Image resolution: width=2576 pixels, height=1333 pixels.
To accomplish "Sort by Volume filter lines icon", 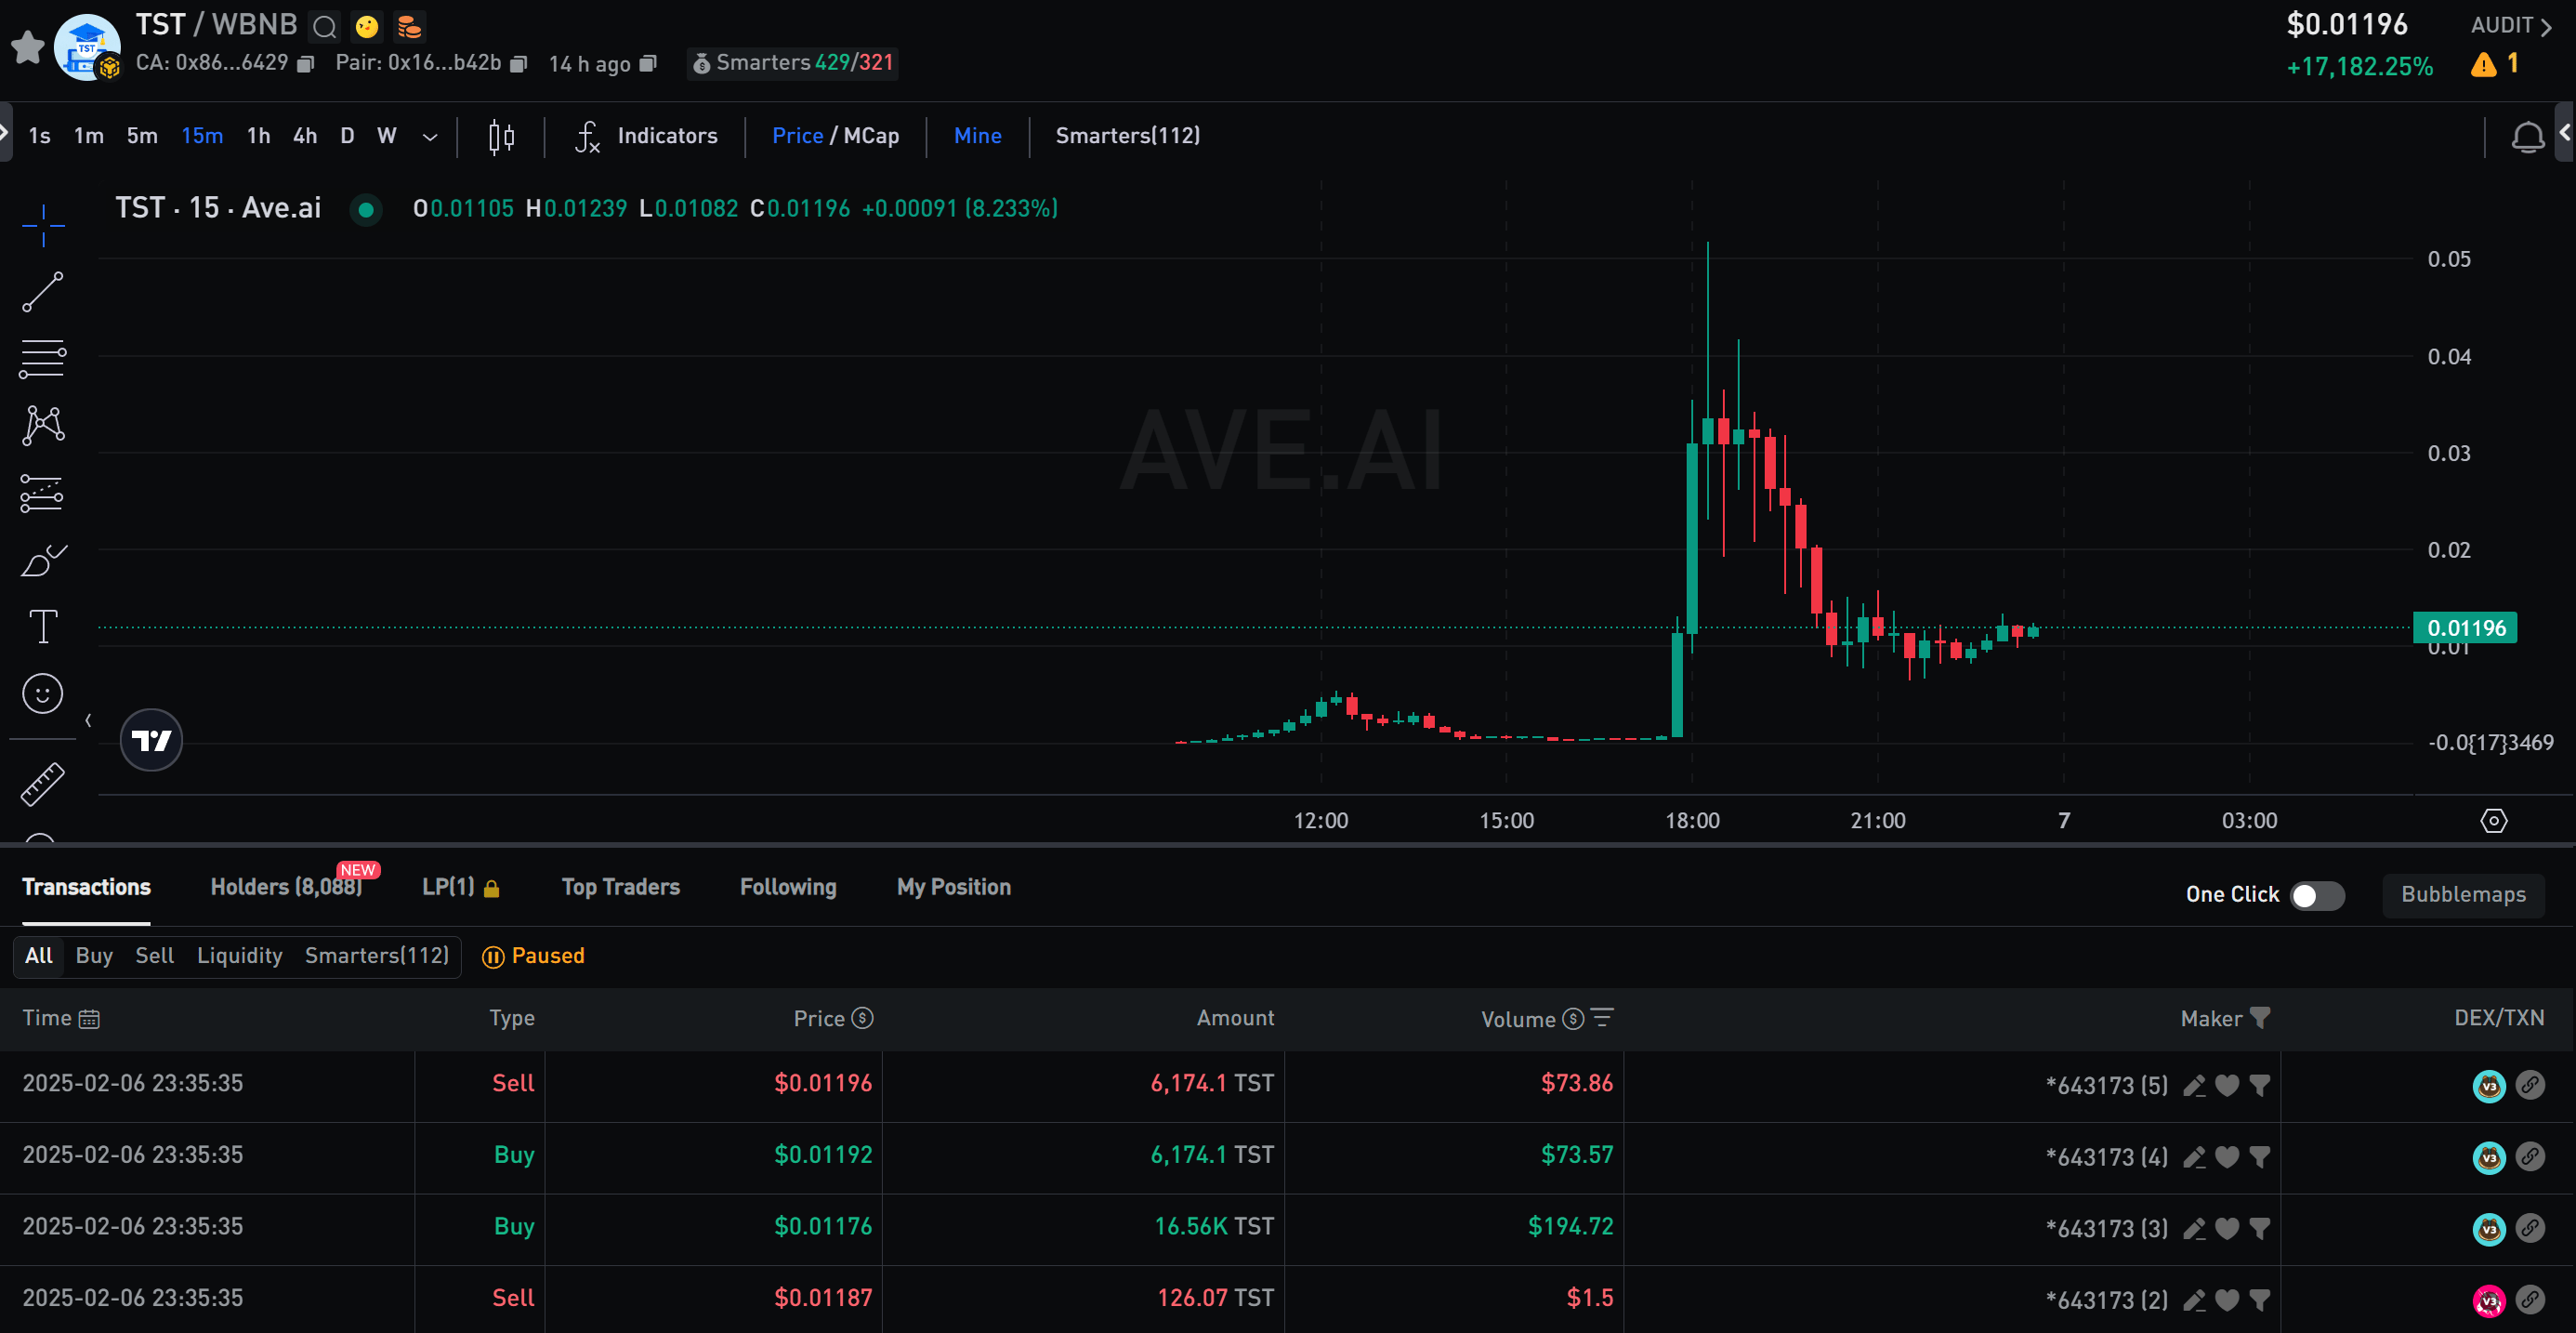I will point(1602,1018).
